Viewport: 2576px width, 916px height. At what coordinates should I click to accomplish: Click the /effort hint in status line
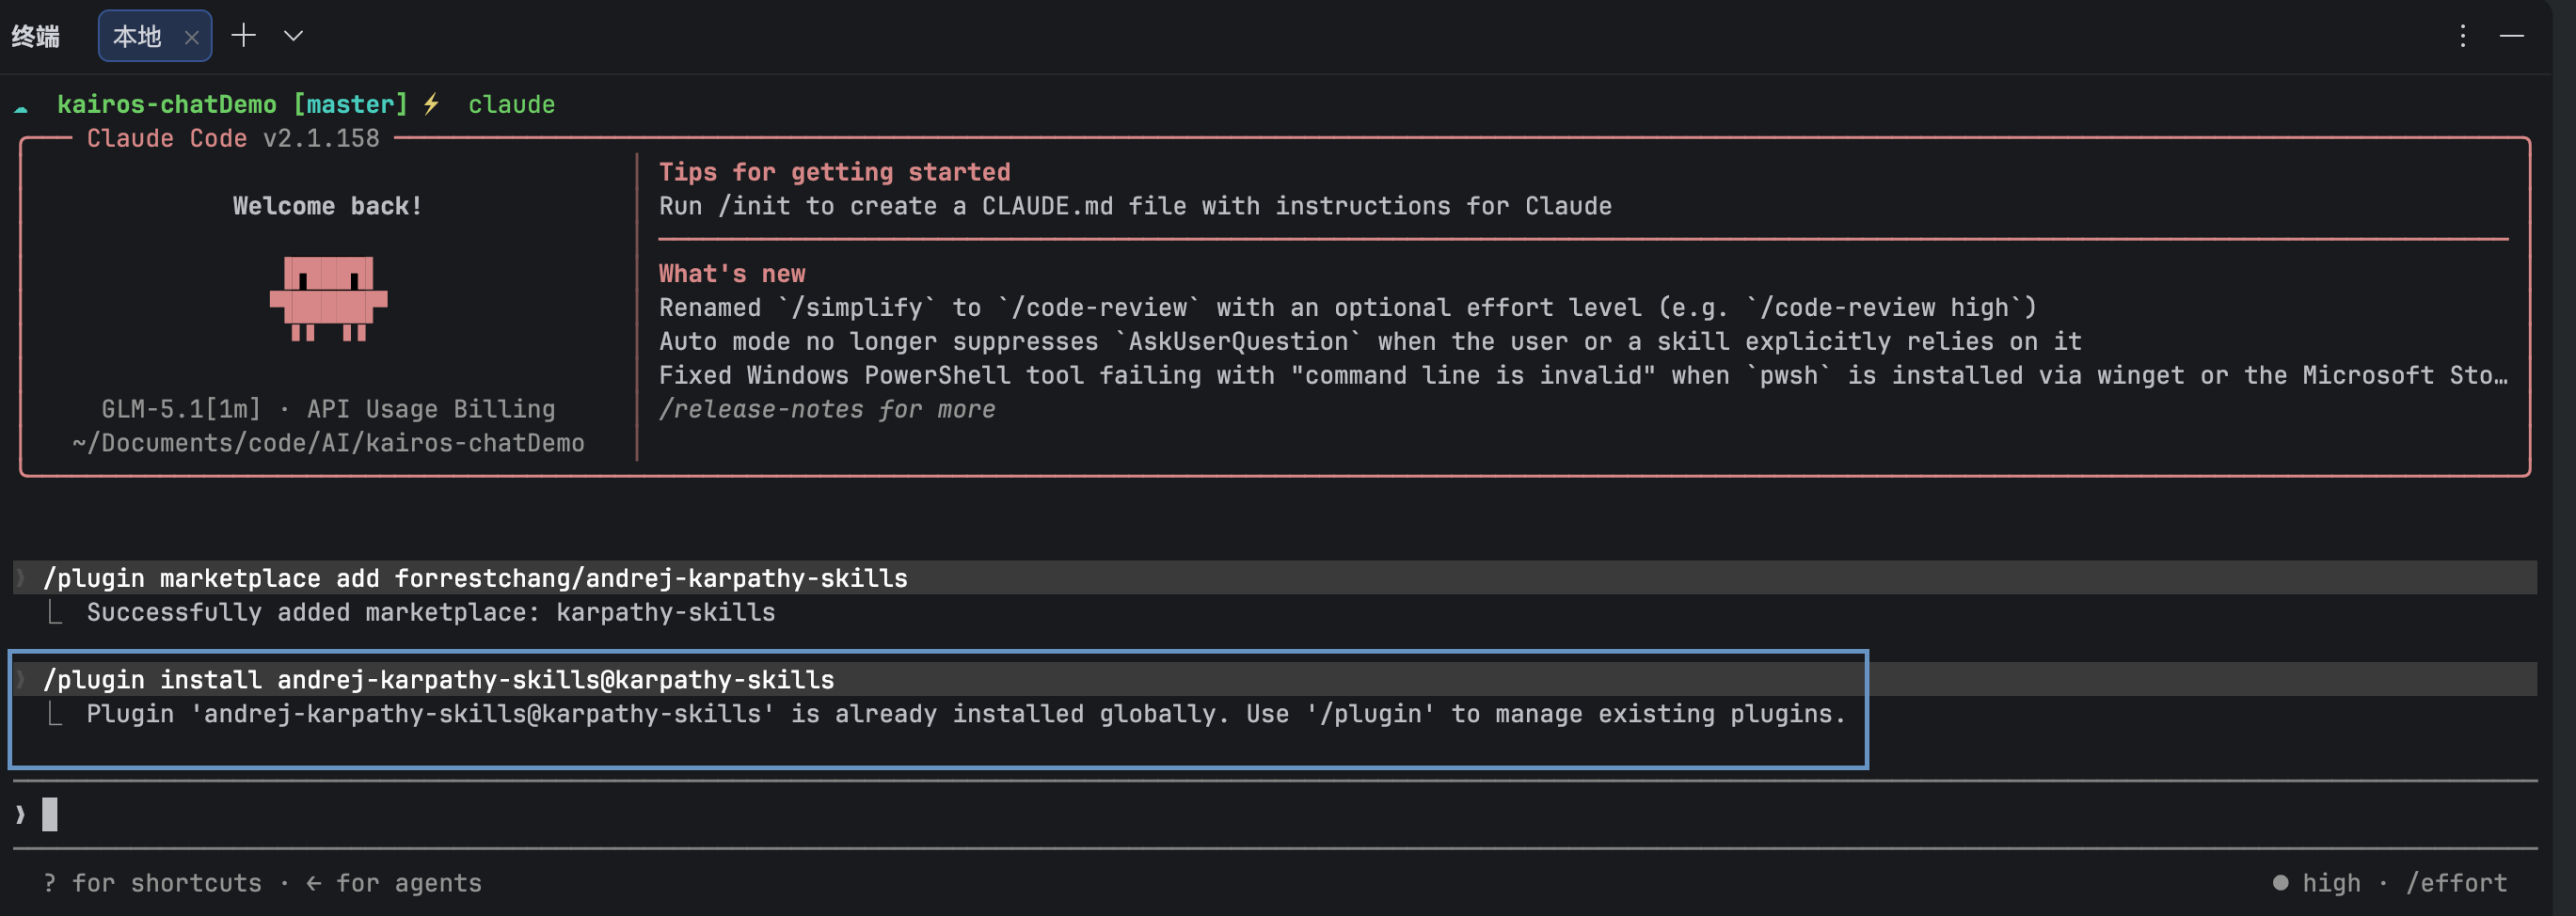(x=2456, y=883)
